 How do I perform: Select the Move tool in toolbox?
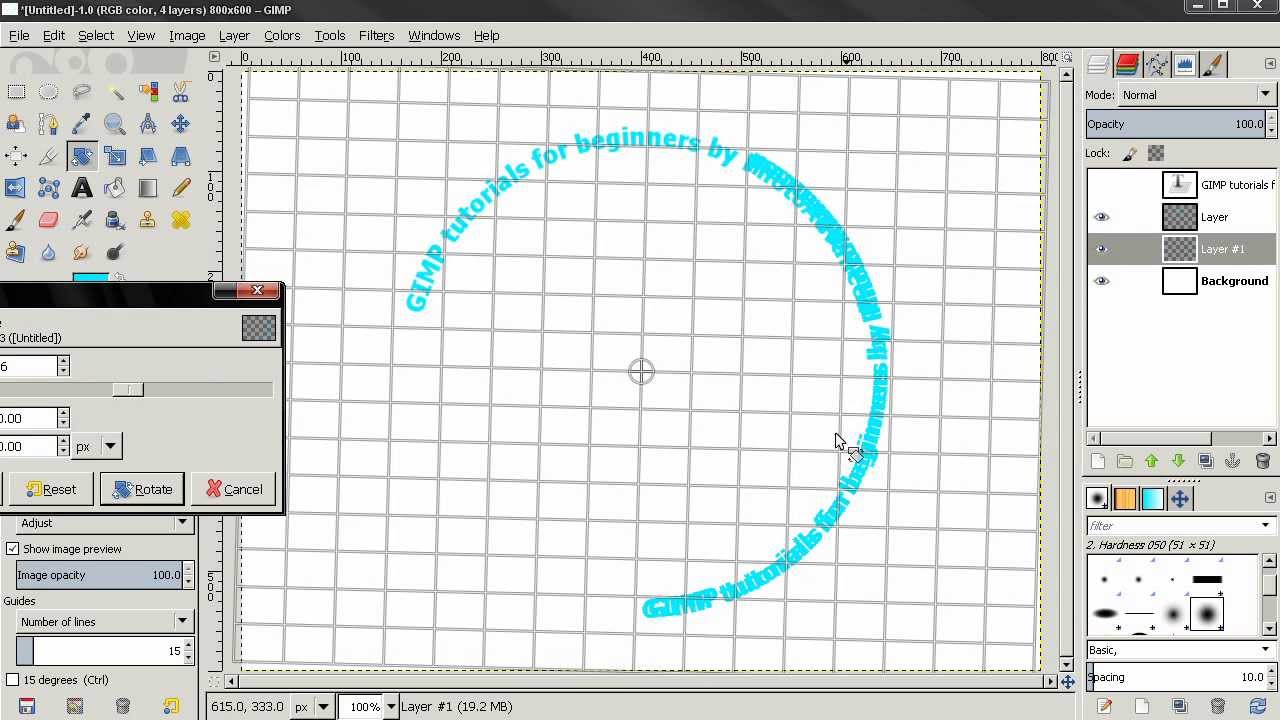tap(181, 124)
